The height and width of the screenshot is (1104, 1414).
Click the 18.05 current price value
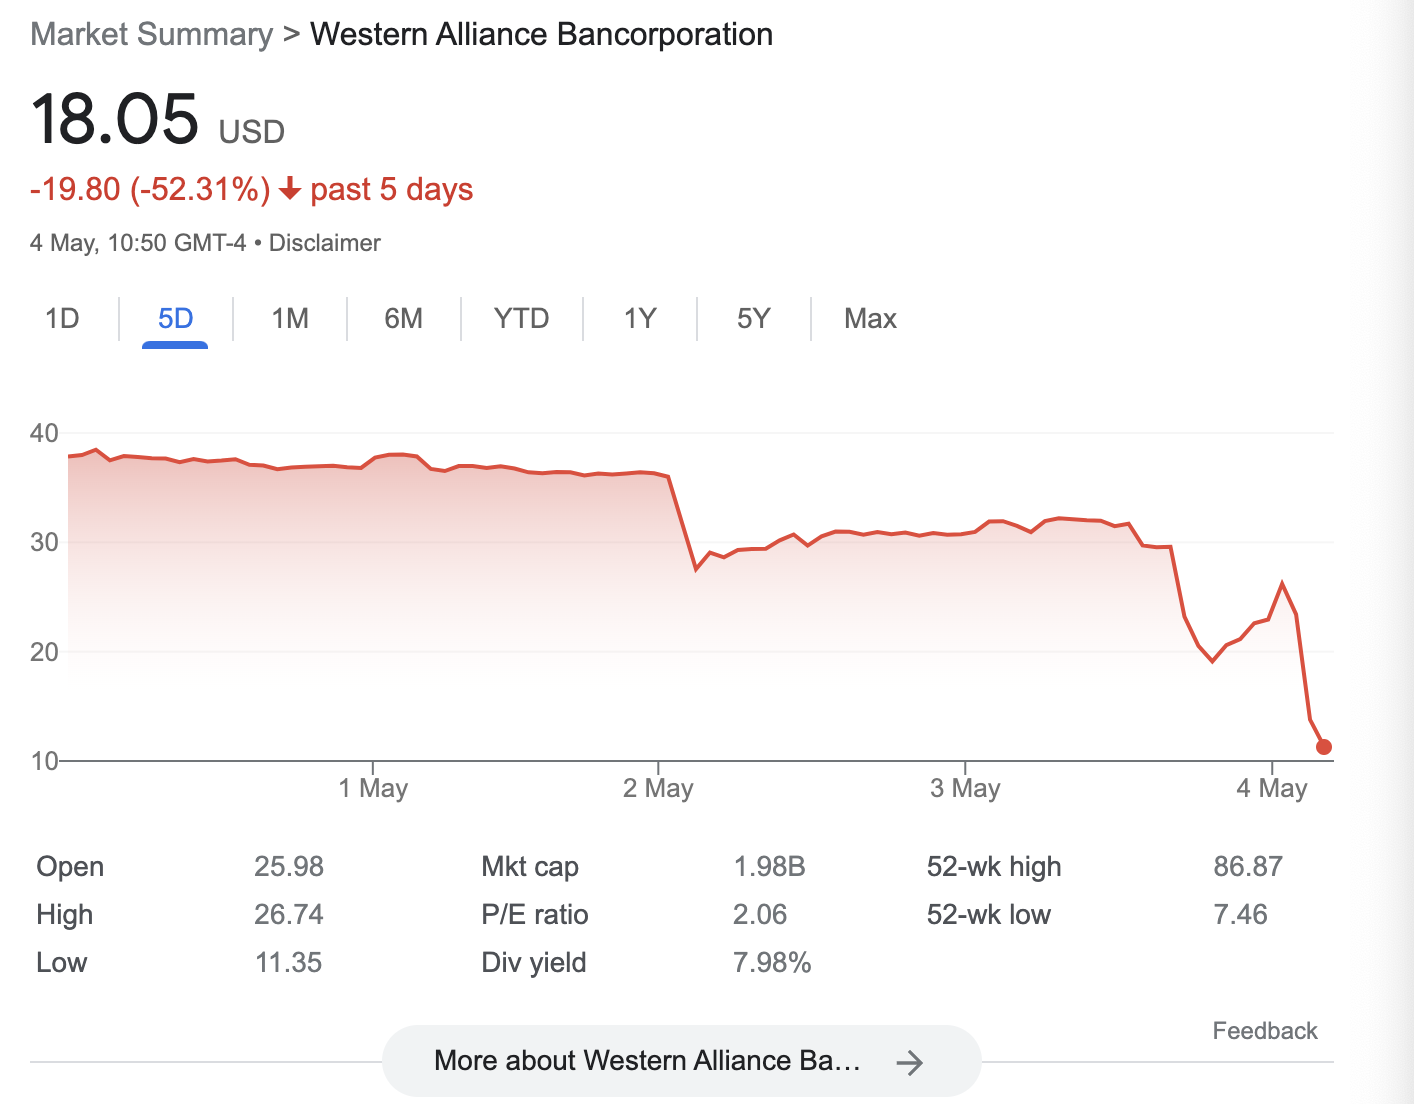coord(115,119)
